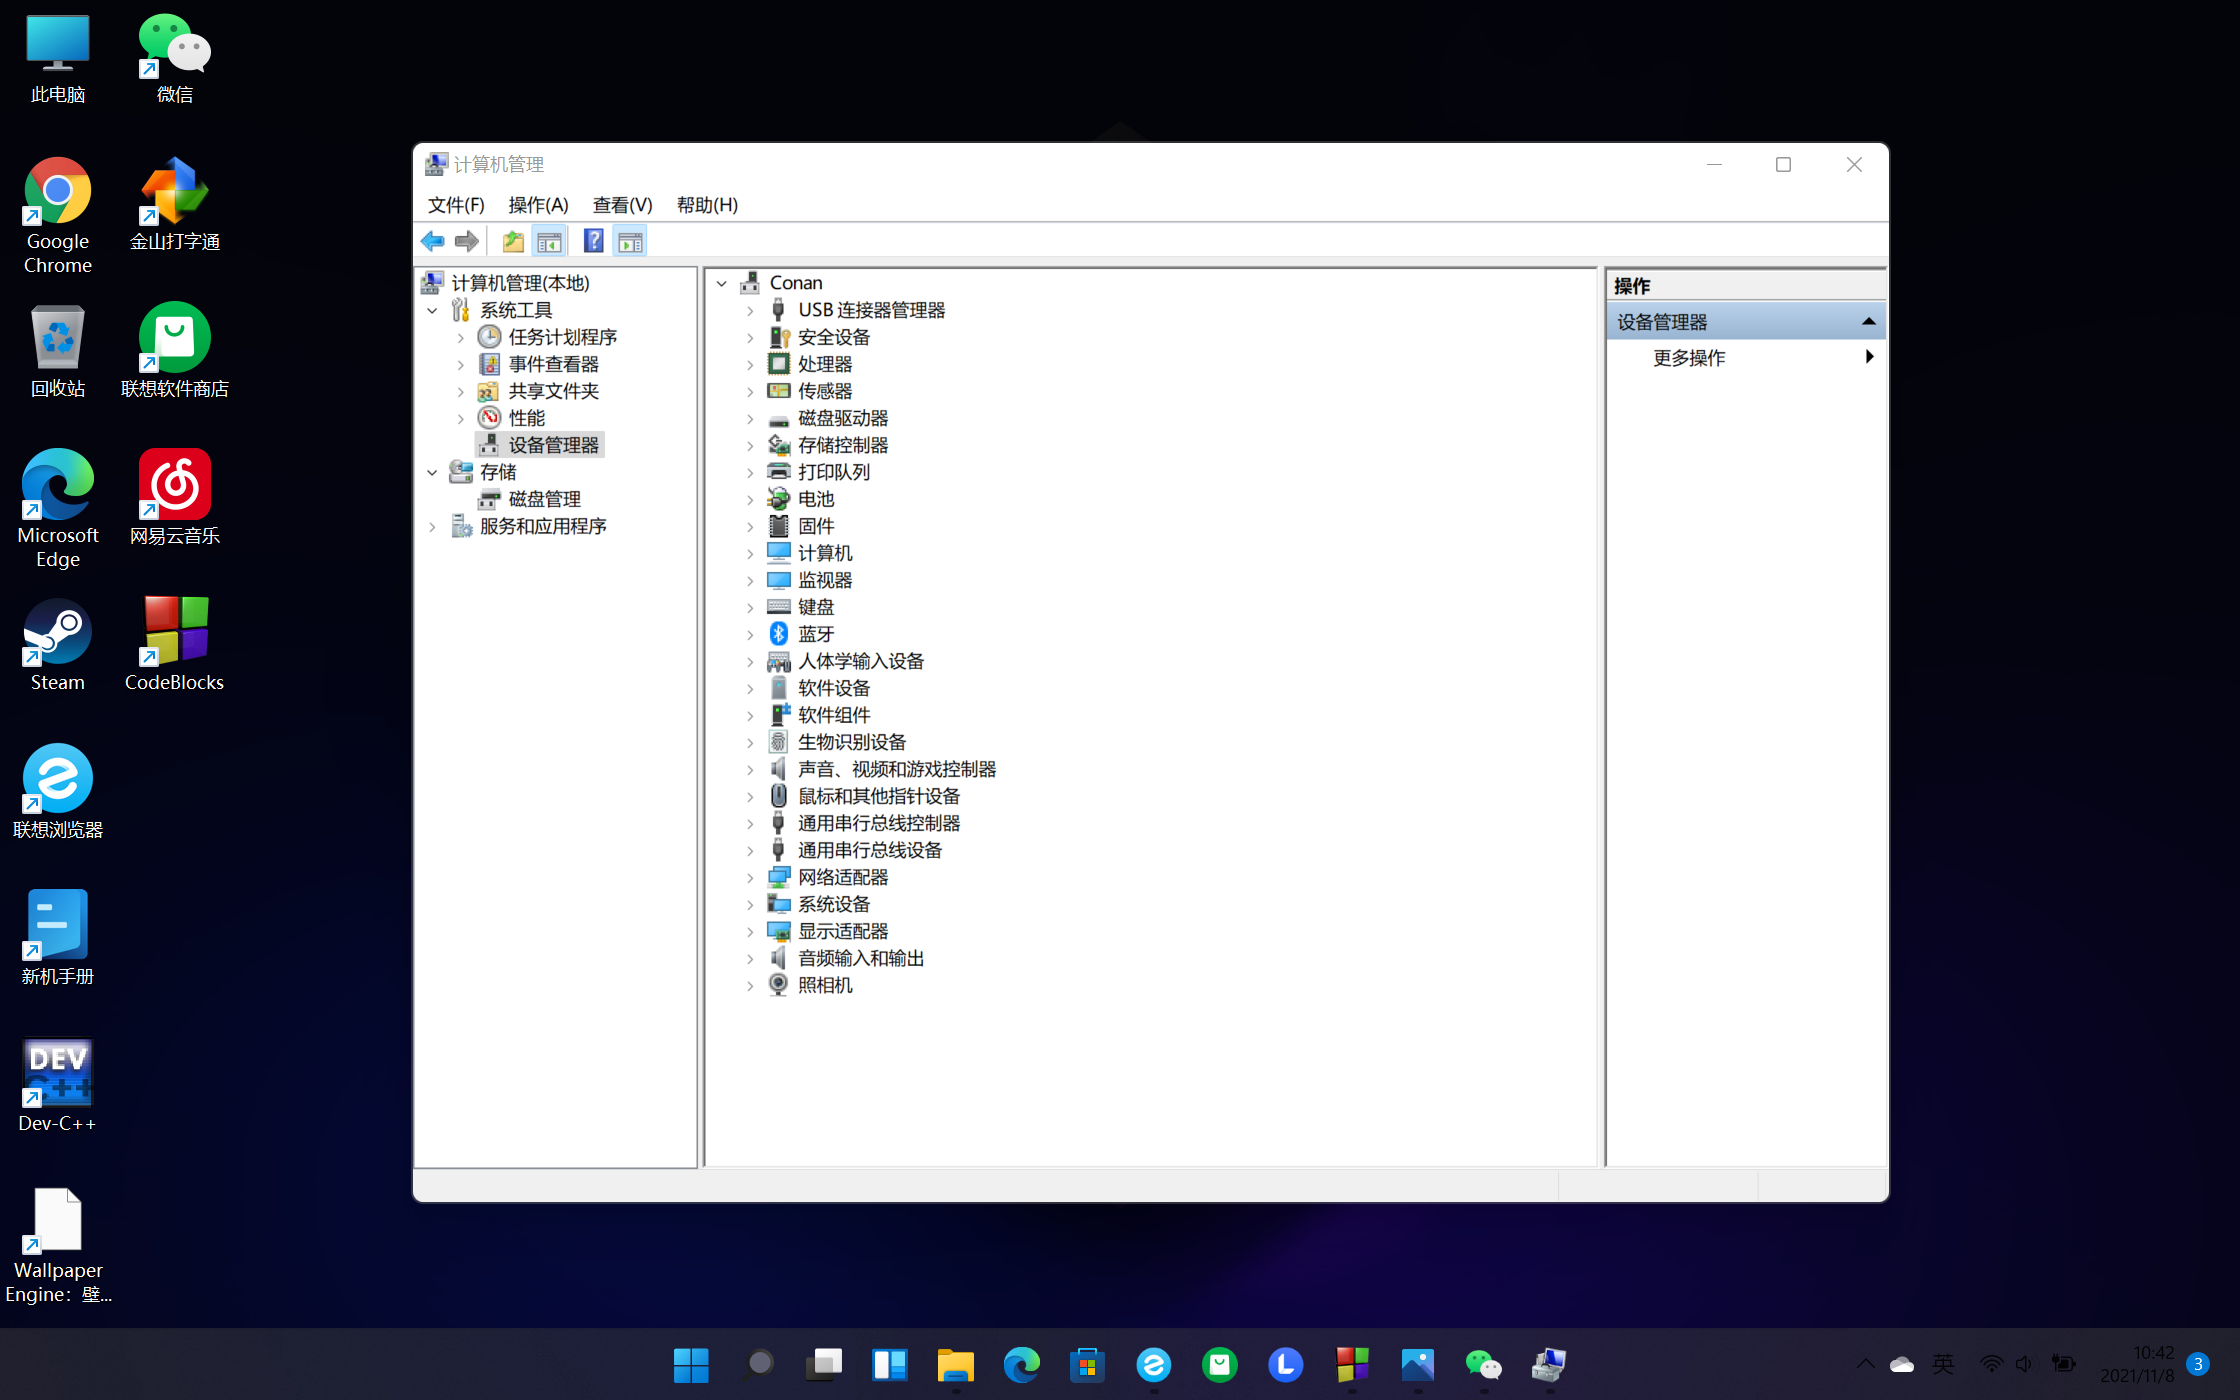
Task: Select 磁盘管理 in the left tree
Action: 544,499
